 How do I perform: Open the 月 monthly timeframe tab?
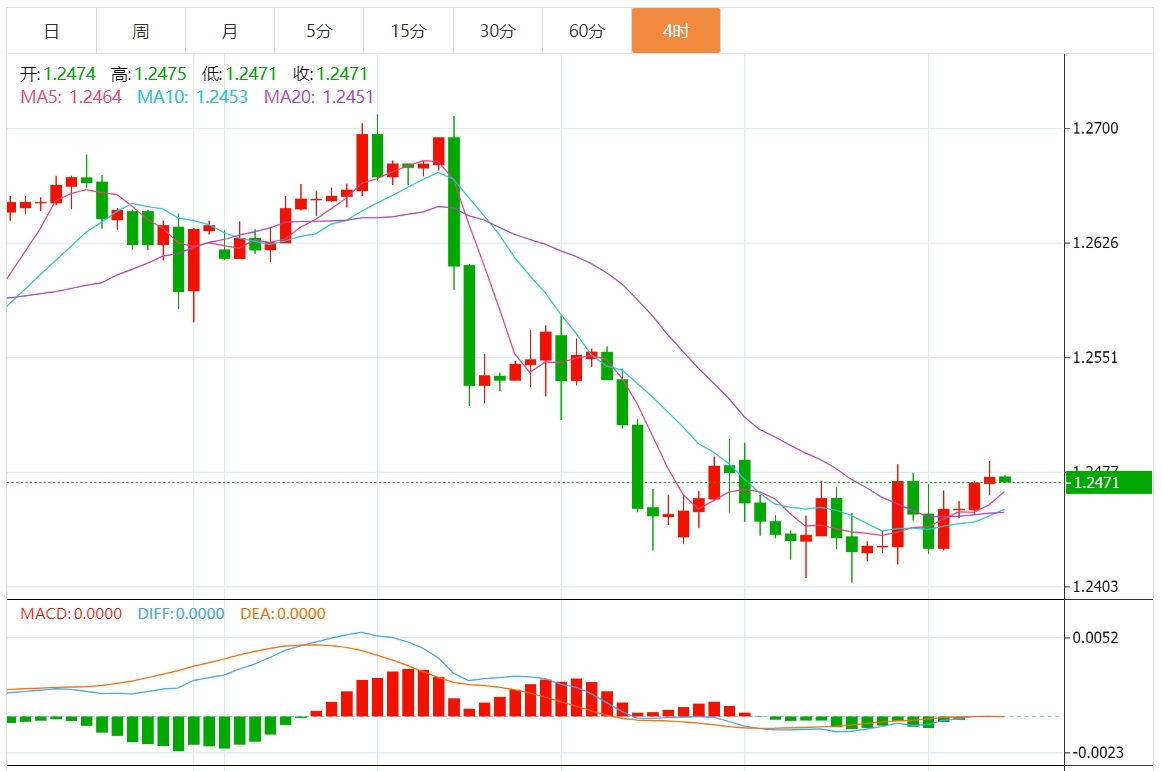tap(230, 31)
